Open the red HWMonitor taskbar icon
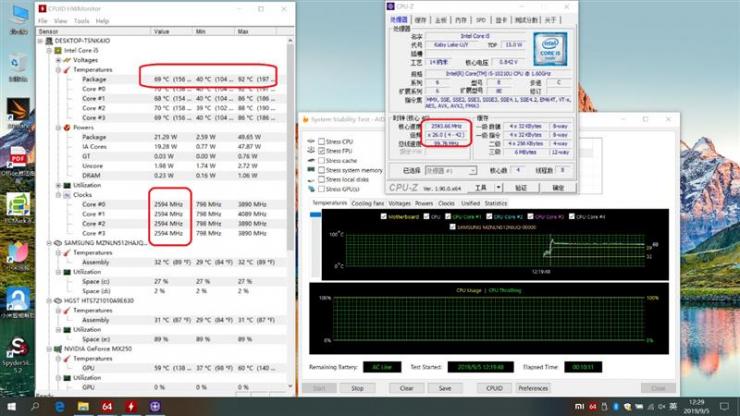 tap(131, 407)
